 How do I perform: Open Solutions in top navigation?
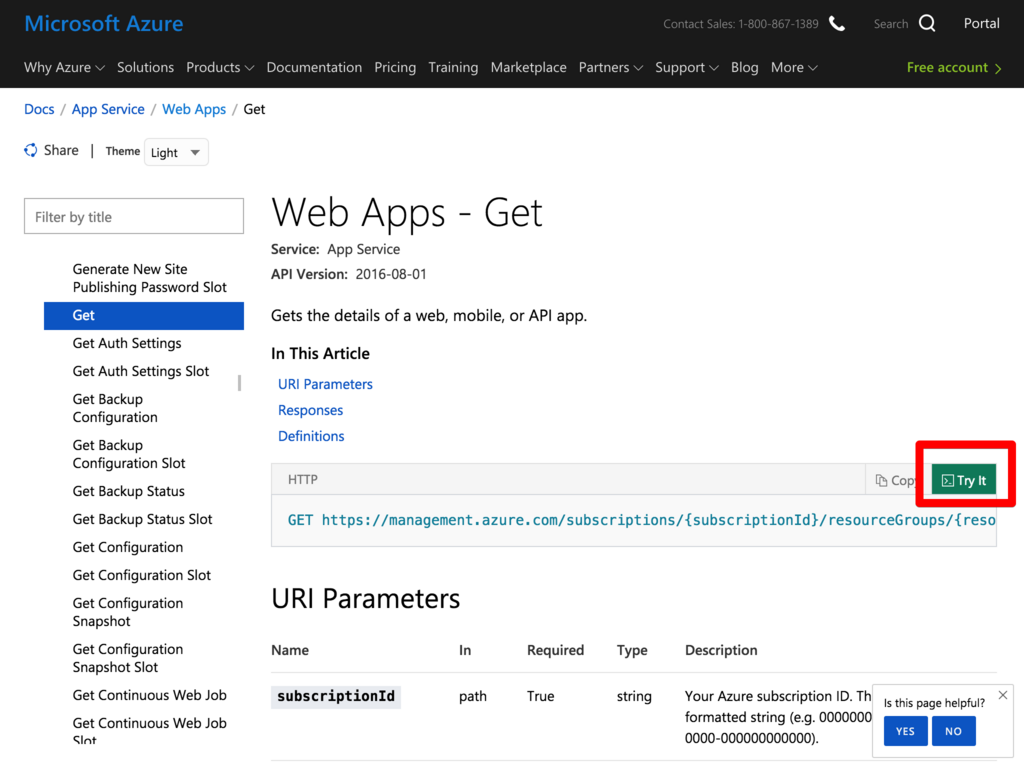point(146,67)
